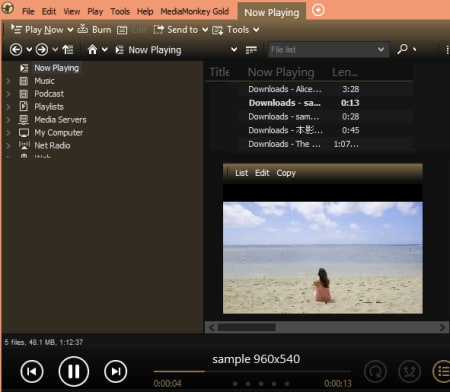Image resolution: width=450 pixels, height=392 pixels.
Task: Click the beach video preview
Action: (323, 258)
